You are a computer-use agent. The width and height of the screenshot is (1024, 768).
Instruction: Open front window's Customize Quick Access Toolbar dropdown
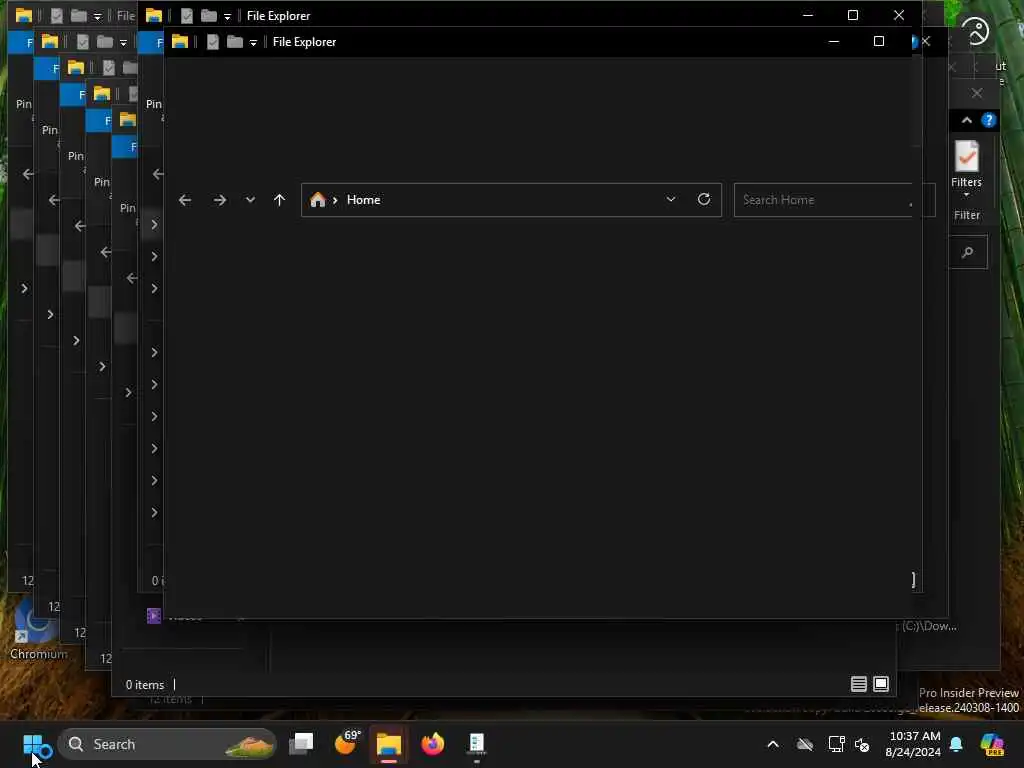[x=253, y=43]
